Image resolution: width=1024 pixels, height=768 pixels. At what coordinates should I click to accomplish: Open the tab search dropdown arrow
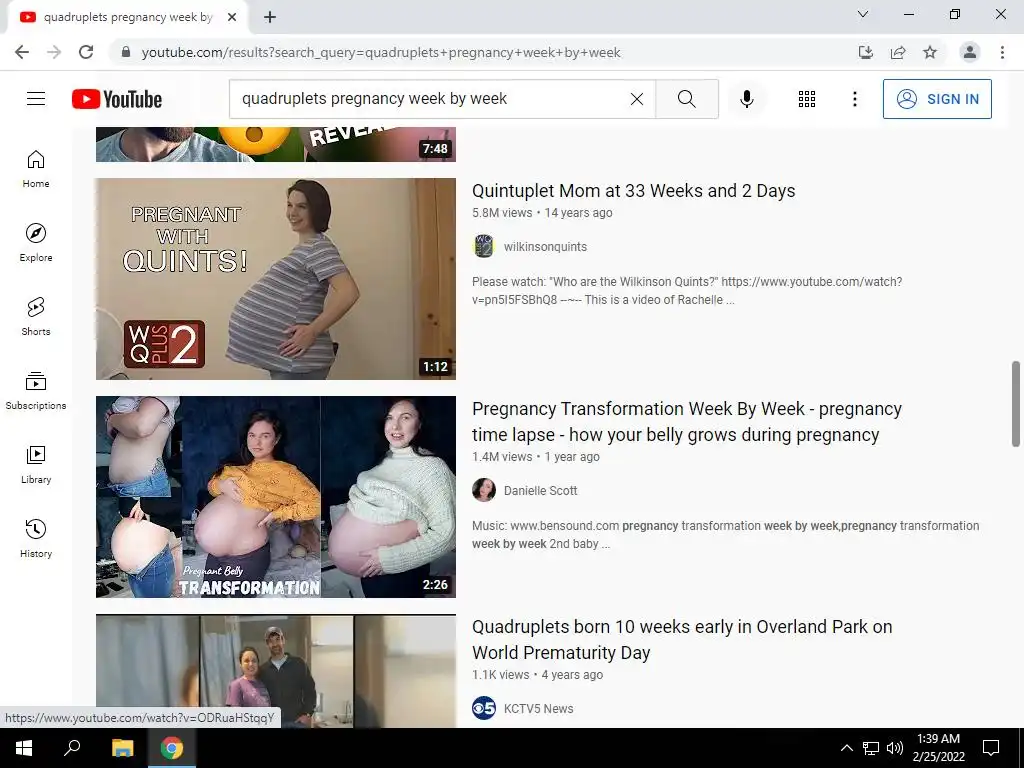pos(863,14)
